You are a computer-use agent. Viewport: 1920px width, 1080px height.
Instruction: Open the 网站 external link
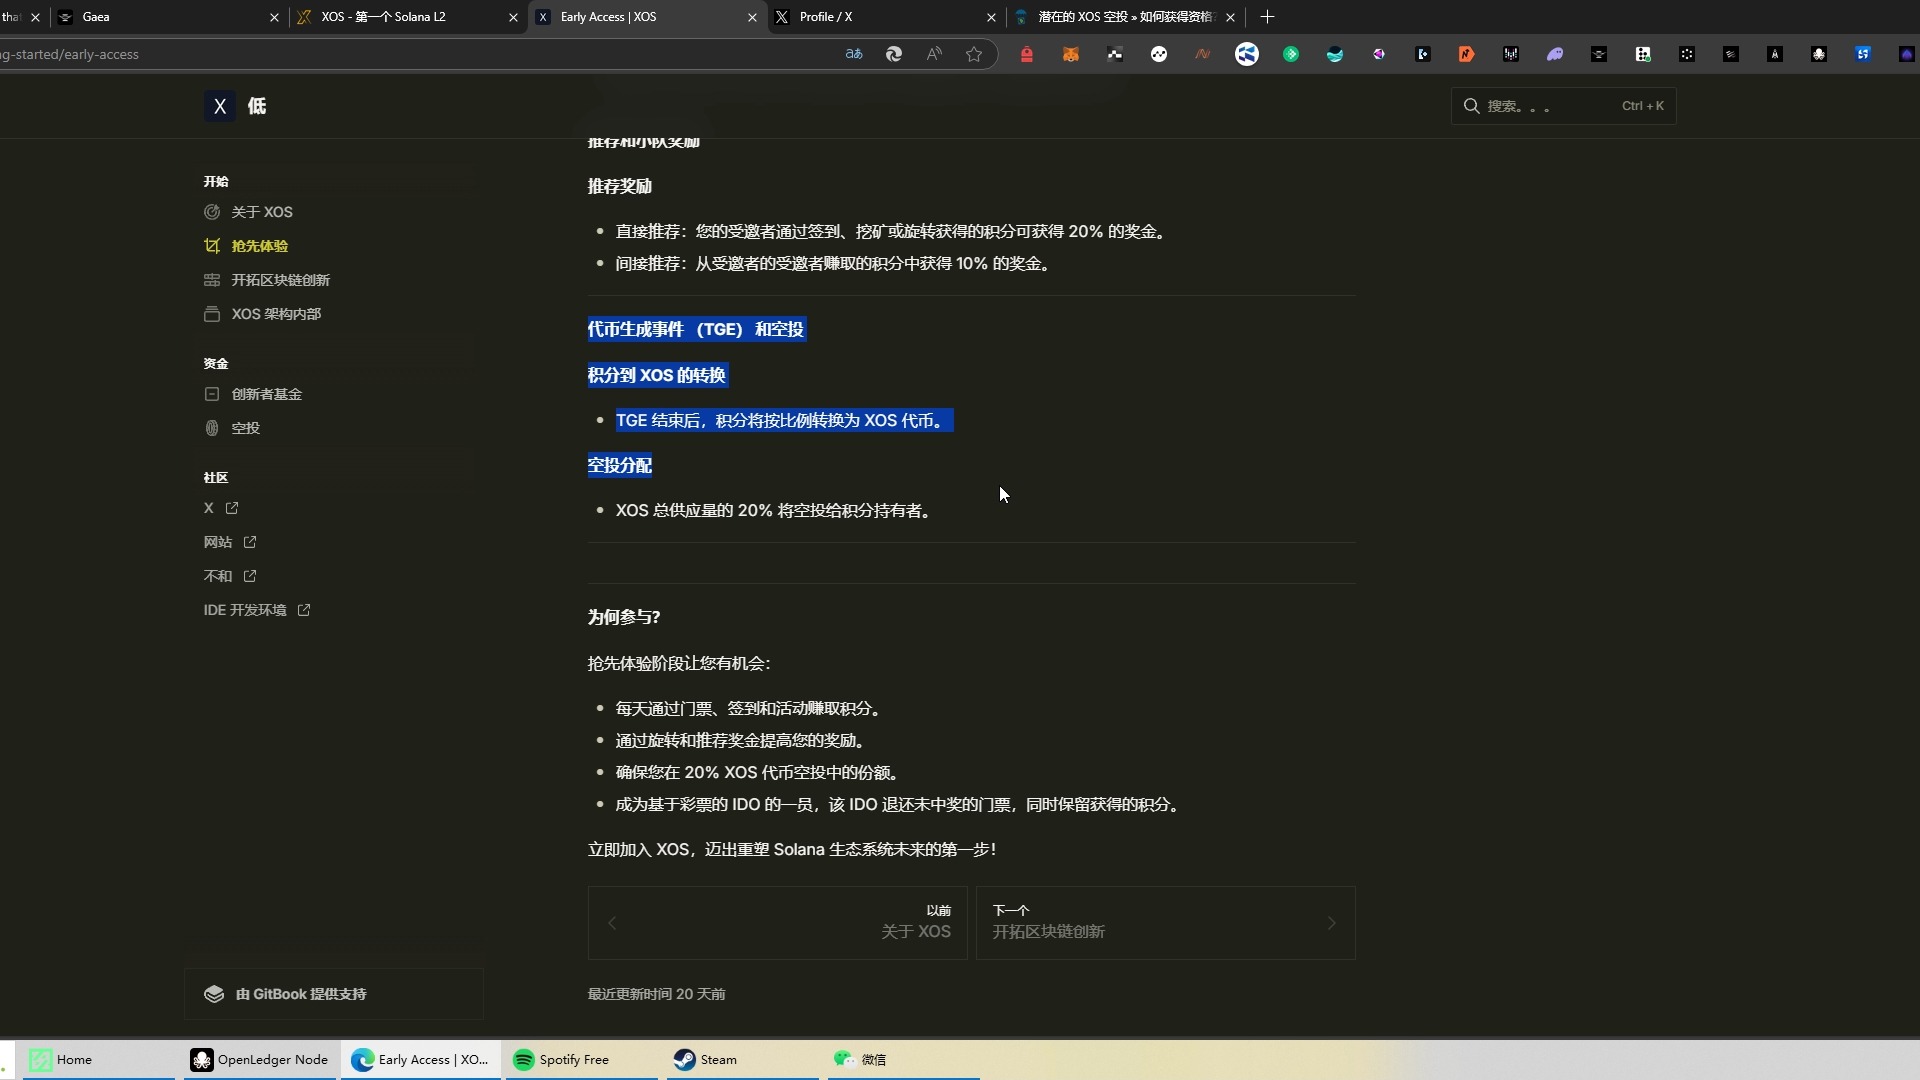(230, 542)
